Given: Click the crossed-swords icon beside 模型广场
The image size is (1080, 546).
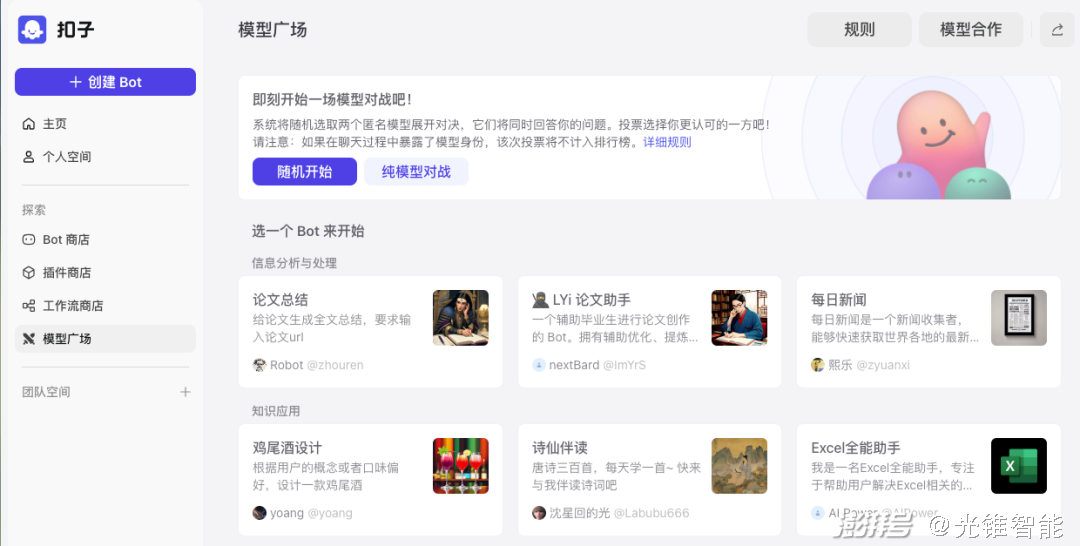Looking at the screenshot, I should click(28, 339).
